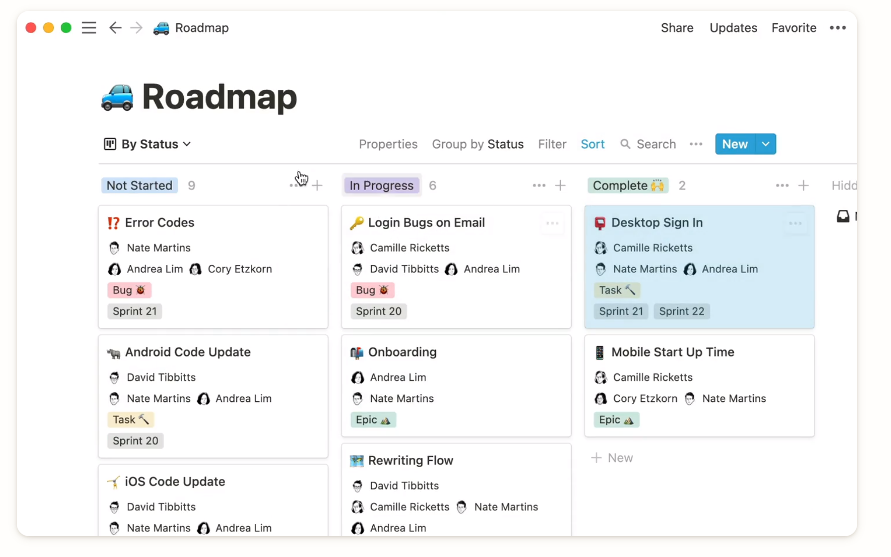
Task: Open view options ellipsis beside Search
Action: tap(696, 144)
